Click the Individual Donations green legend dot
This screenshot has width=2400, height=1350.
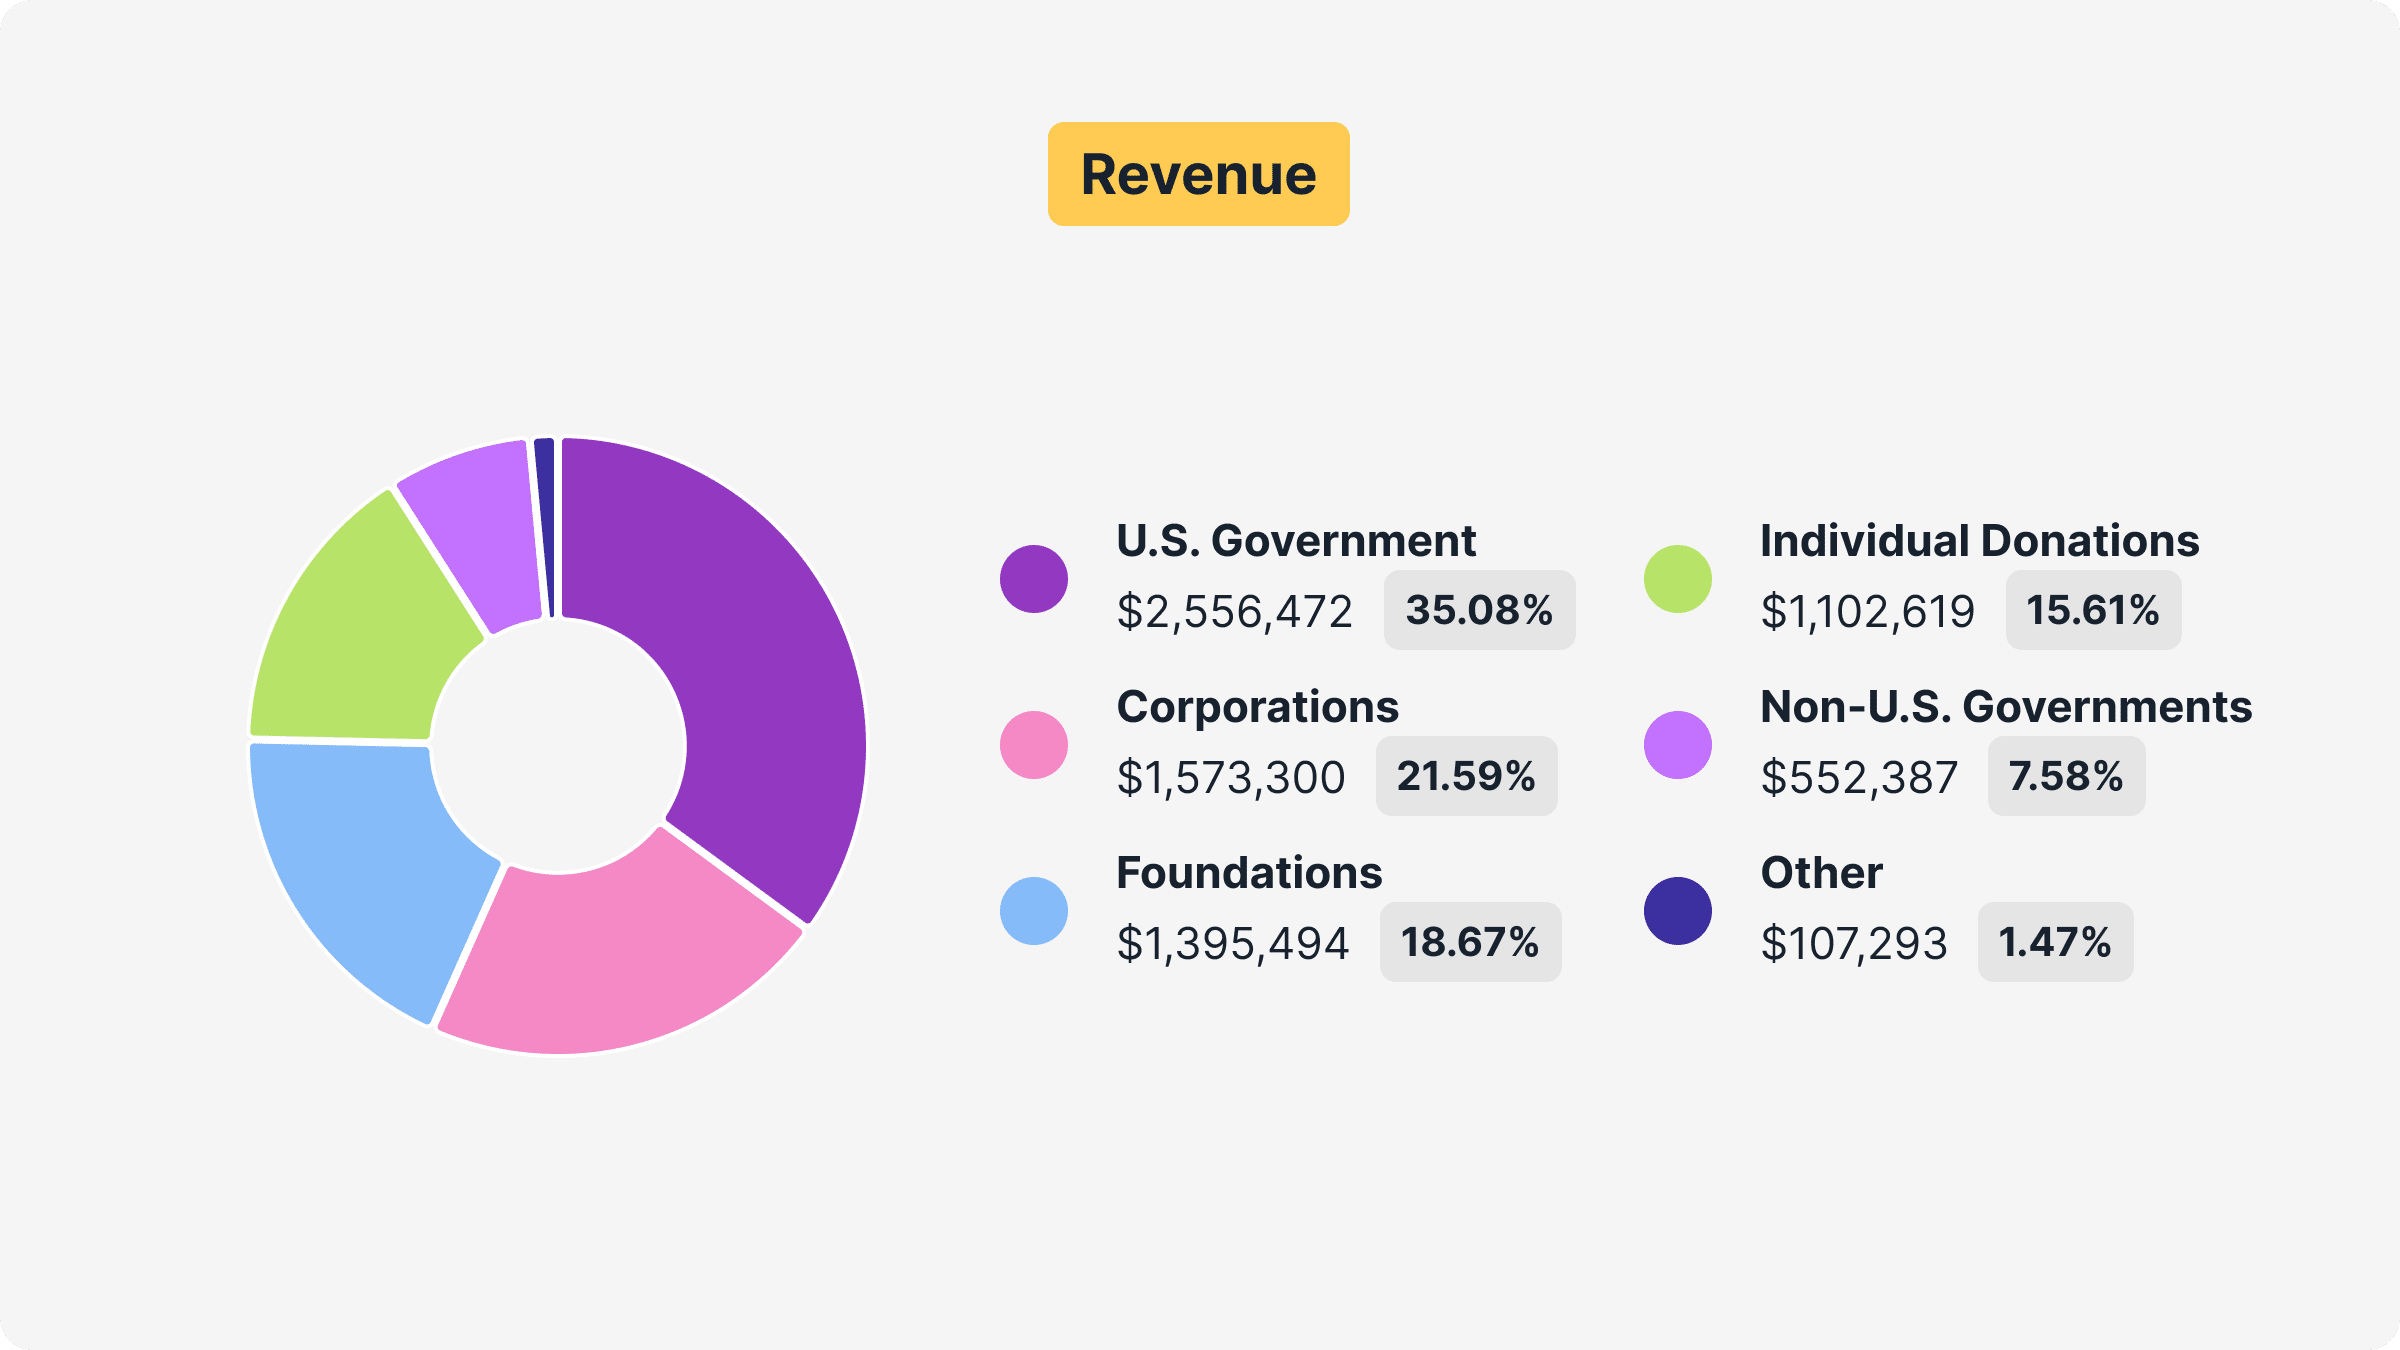pos(1678,579)
